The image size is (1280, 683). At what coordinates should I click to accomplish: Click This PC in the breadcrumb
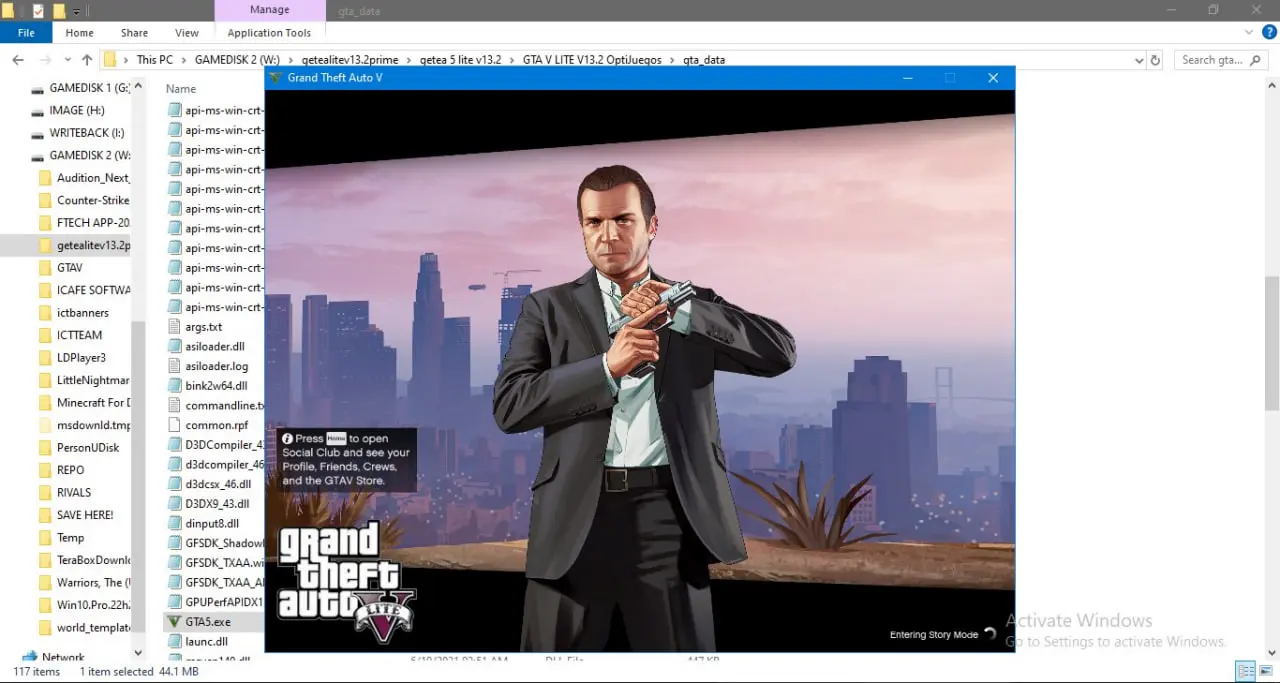coord(155,60)
